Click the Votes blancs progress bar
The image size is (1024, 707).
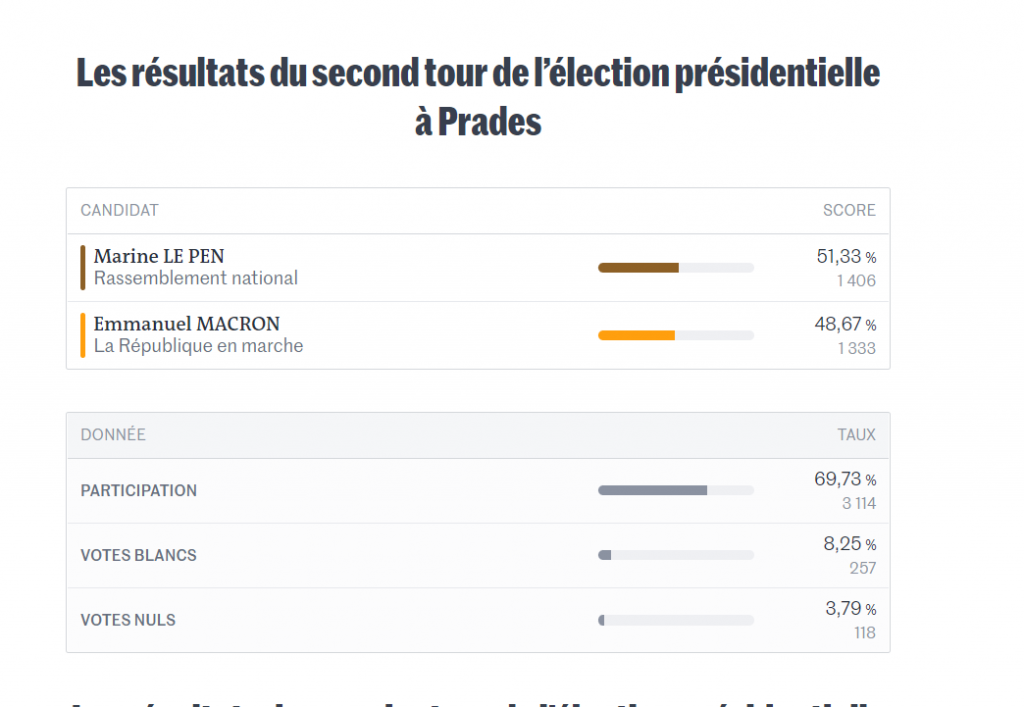click(675, 555)
